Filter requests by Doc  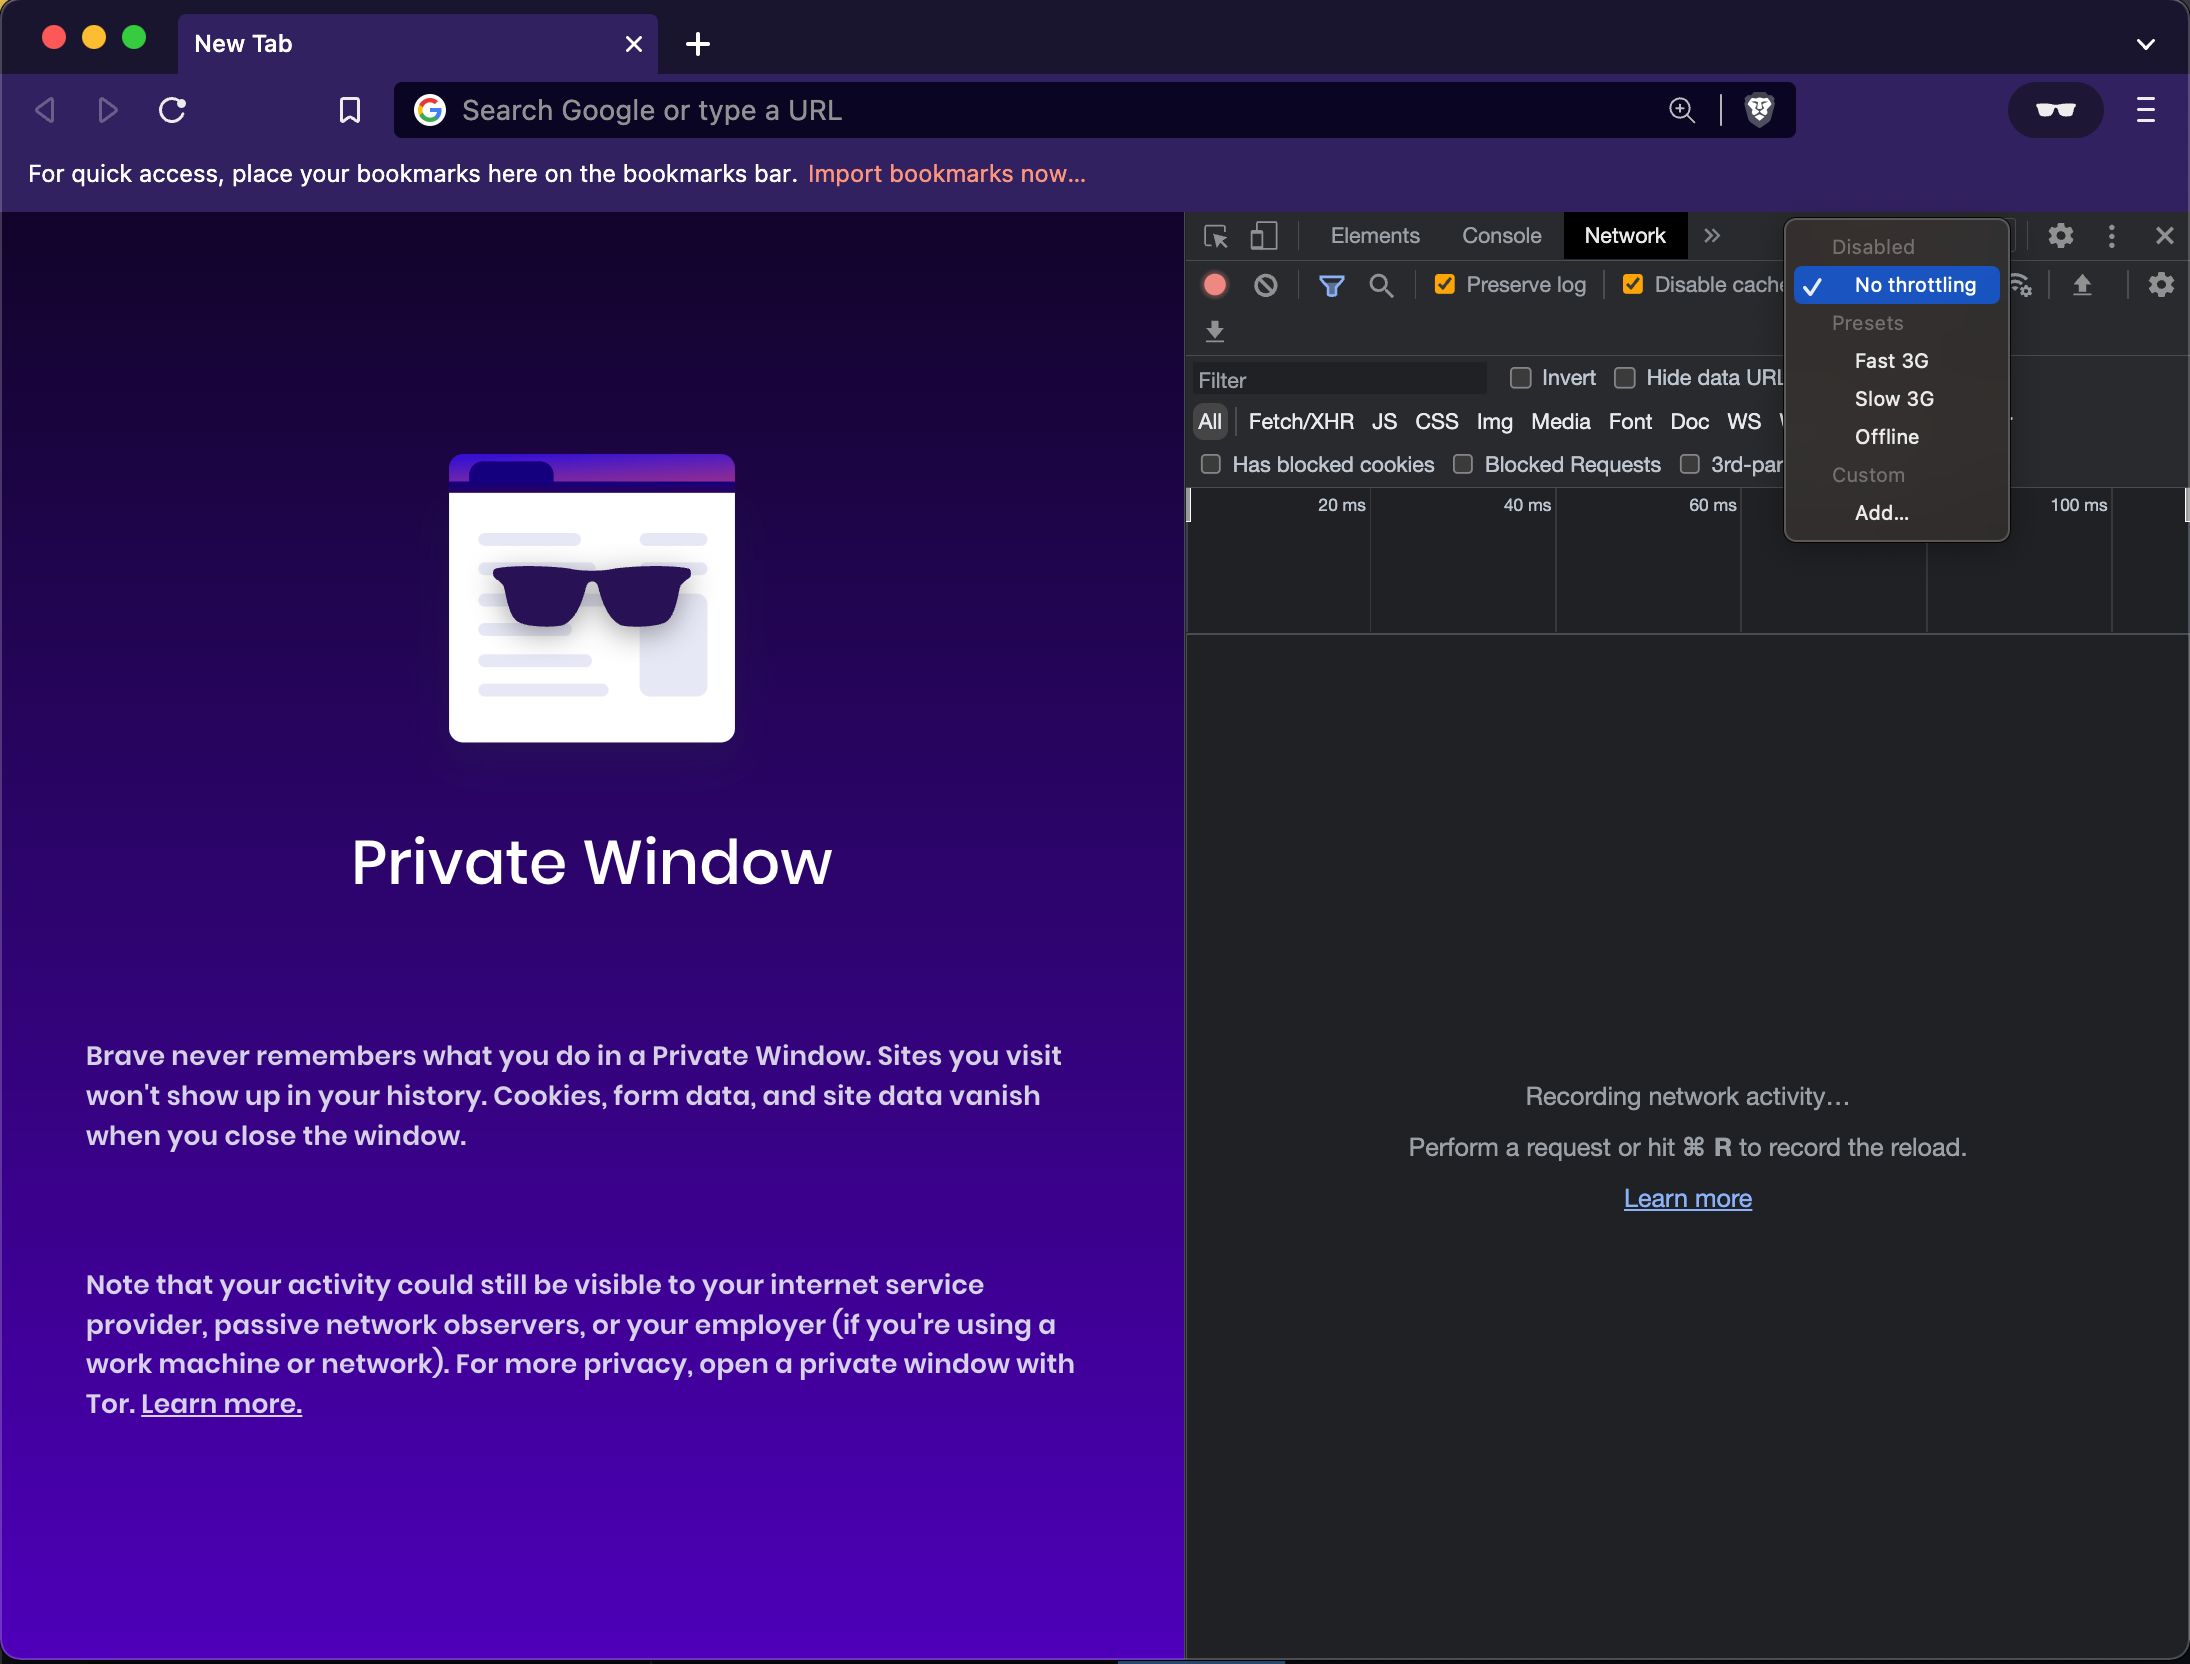click(x=1689, y=422)
